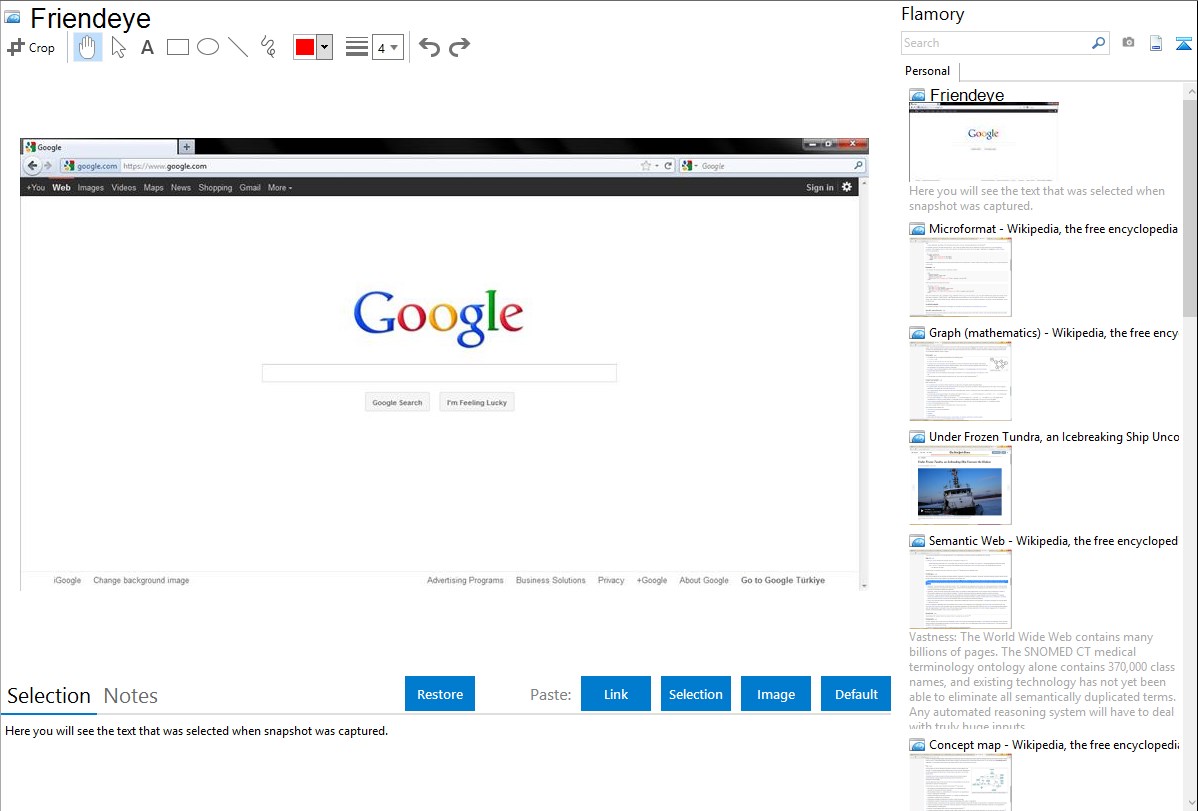Click the Vastness description text under Semantic Web

[x=1042, y=681]
